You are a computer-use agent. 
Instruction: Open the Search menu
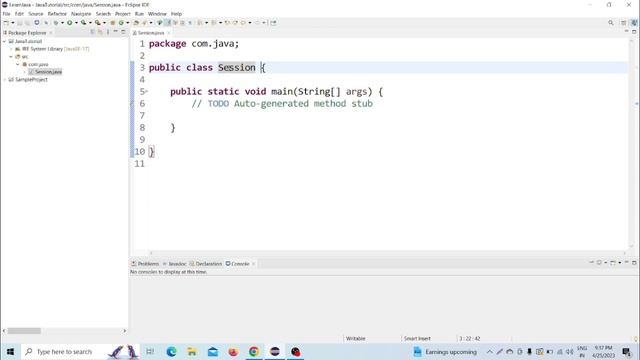pyautogui.click(x=103, y=14)
